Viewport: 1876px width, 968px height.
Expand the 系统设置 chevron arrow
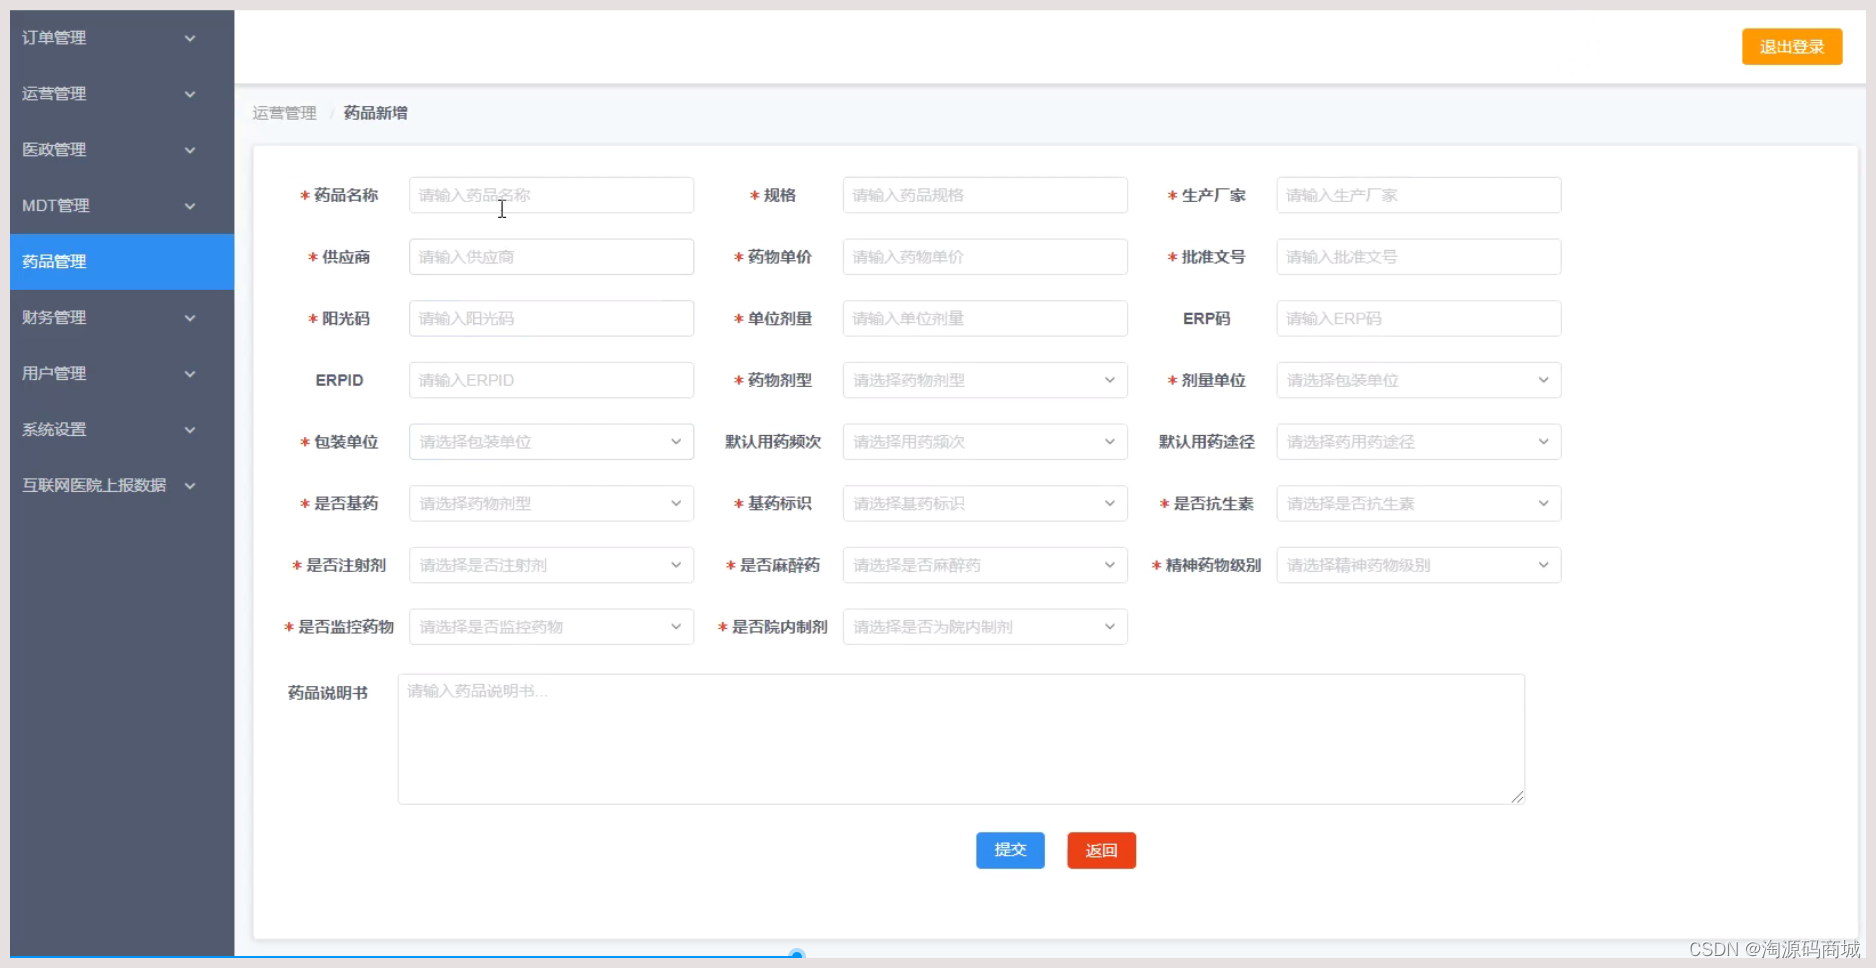click(x=189, y=430)
